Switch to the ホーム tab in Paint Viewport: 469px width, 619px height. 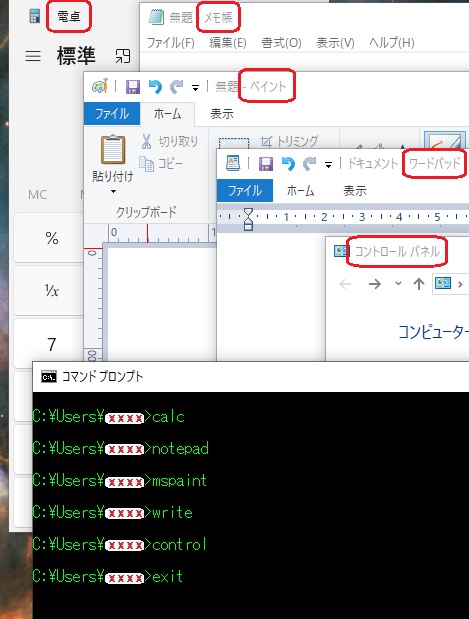point(167,114)
